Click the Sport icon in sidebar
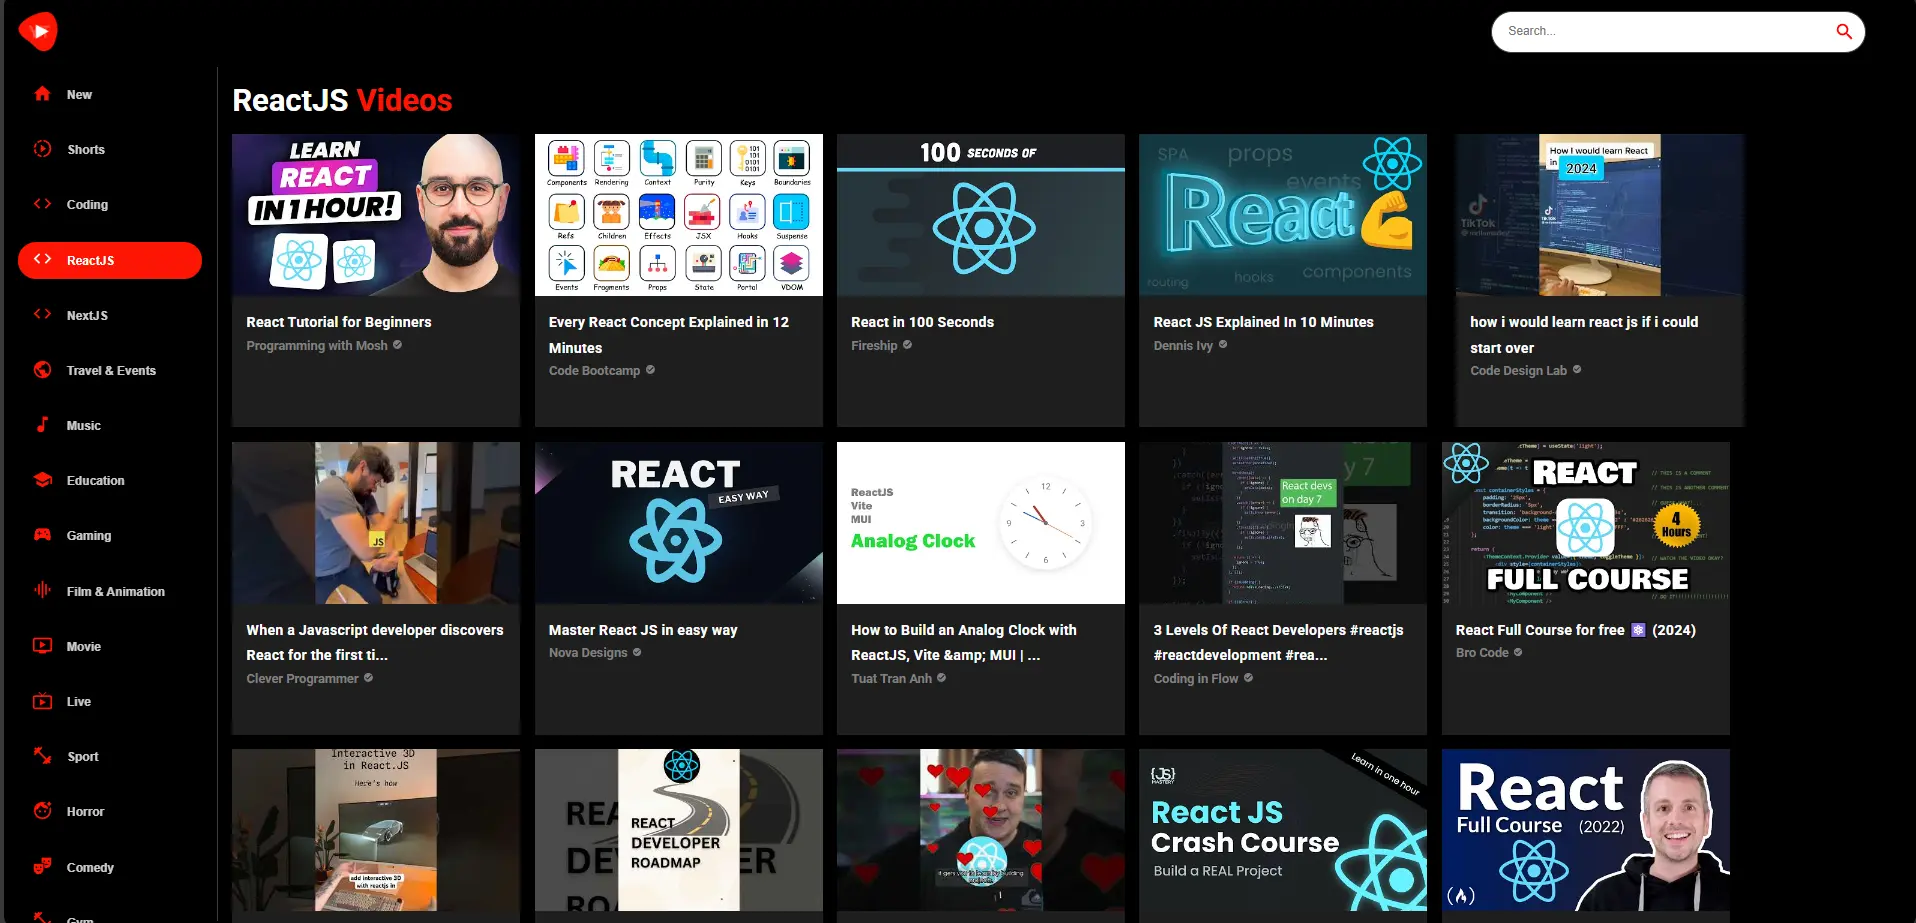1916x923 pixels. click(x=42, y=756)
